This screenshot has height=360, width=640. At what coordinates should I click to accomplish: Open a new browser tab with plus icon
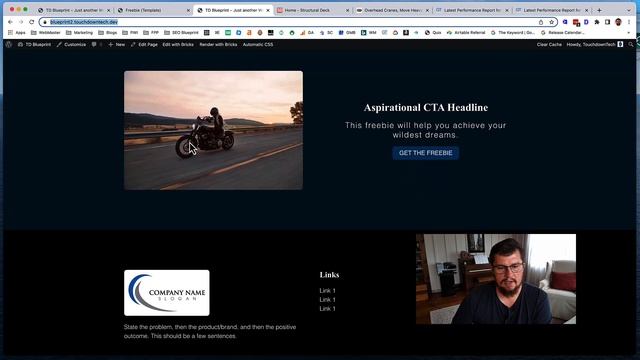tap(599, 10)
